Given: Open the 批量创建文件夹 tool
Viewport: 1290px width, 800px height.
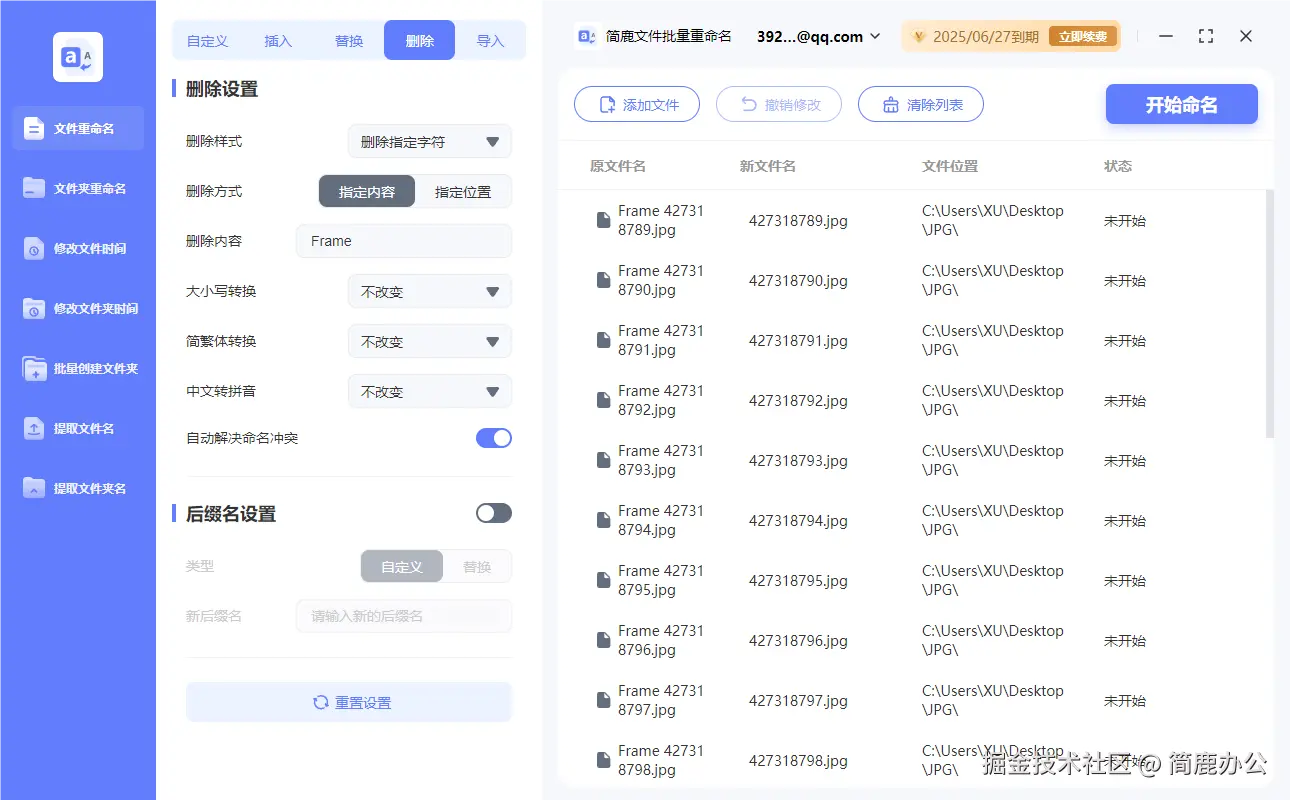Looking at the screenshot, I should point(77,368).
